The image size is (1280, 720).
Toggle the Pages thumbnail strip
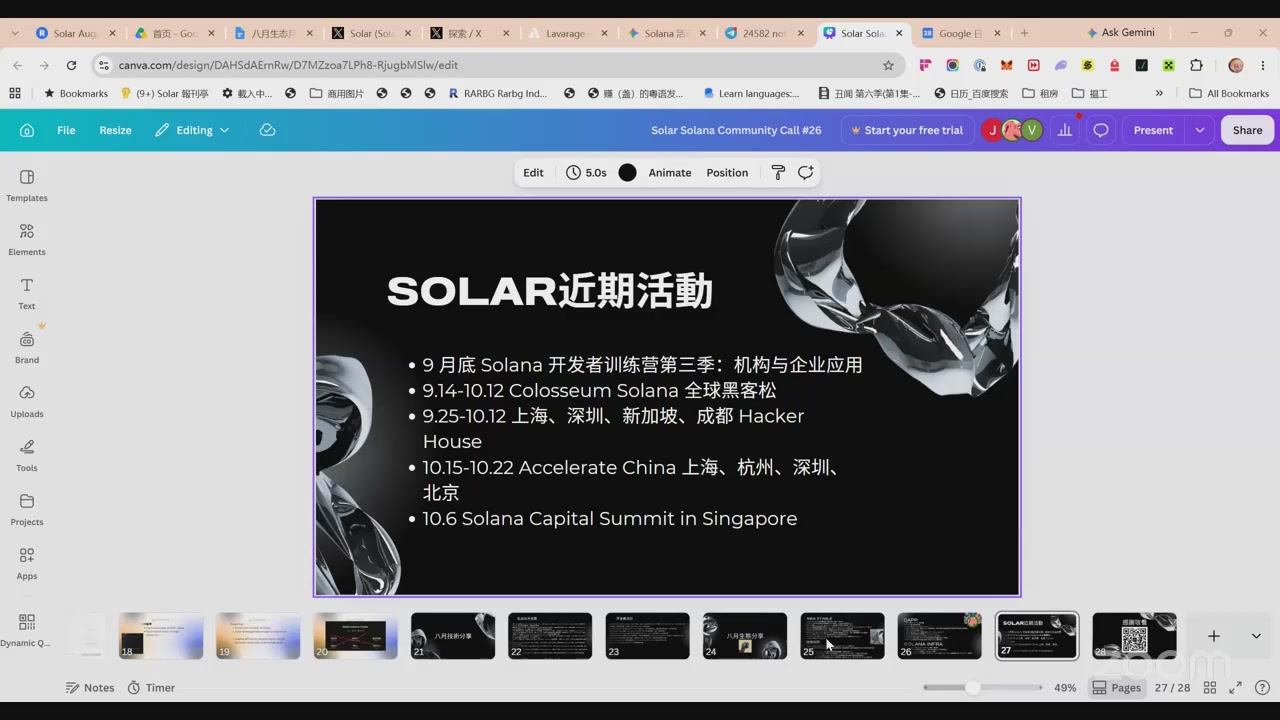coord(1116,688)
